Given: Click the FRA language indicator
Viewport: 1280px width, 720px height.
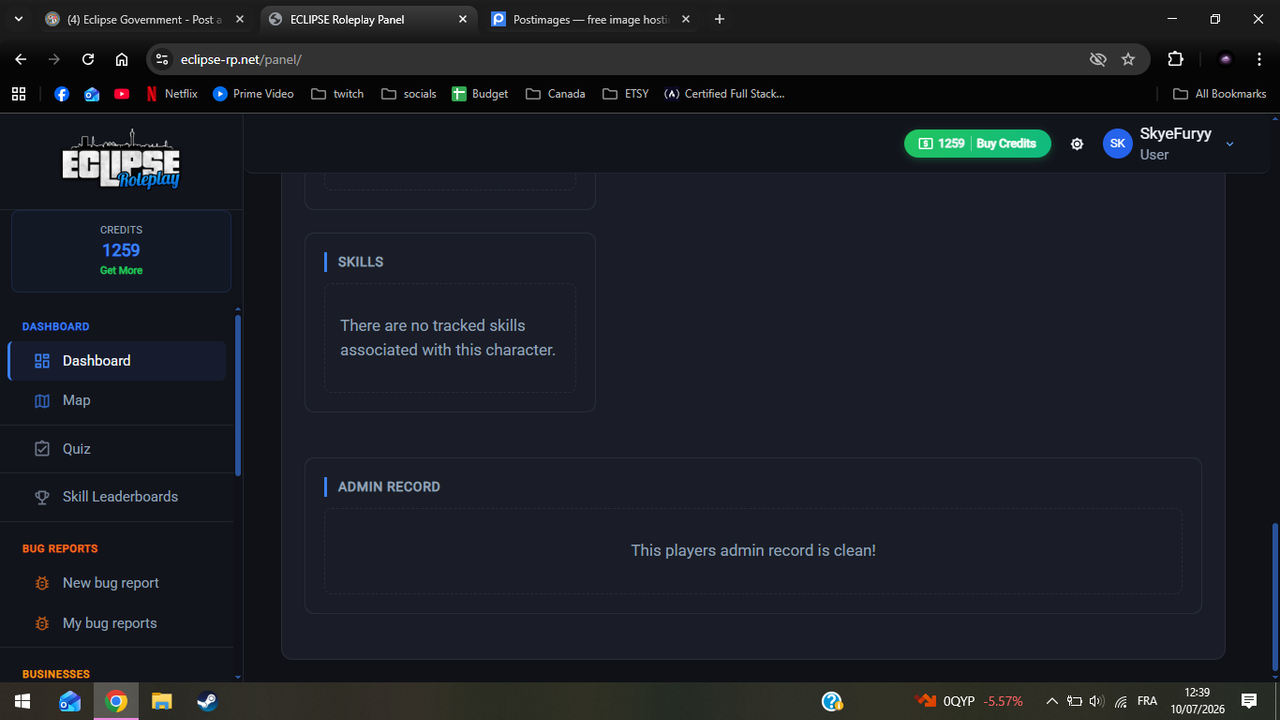Looking at the screenshot, I should click(1147, 701).
